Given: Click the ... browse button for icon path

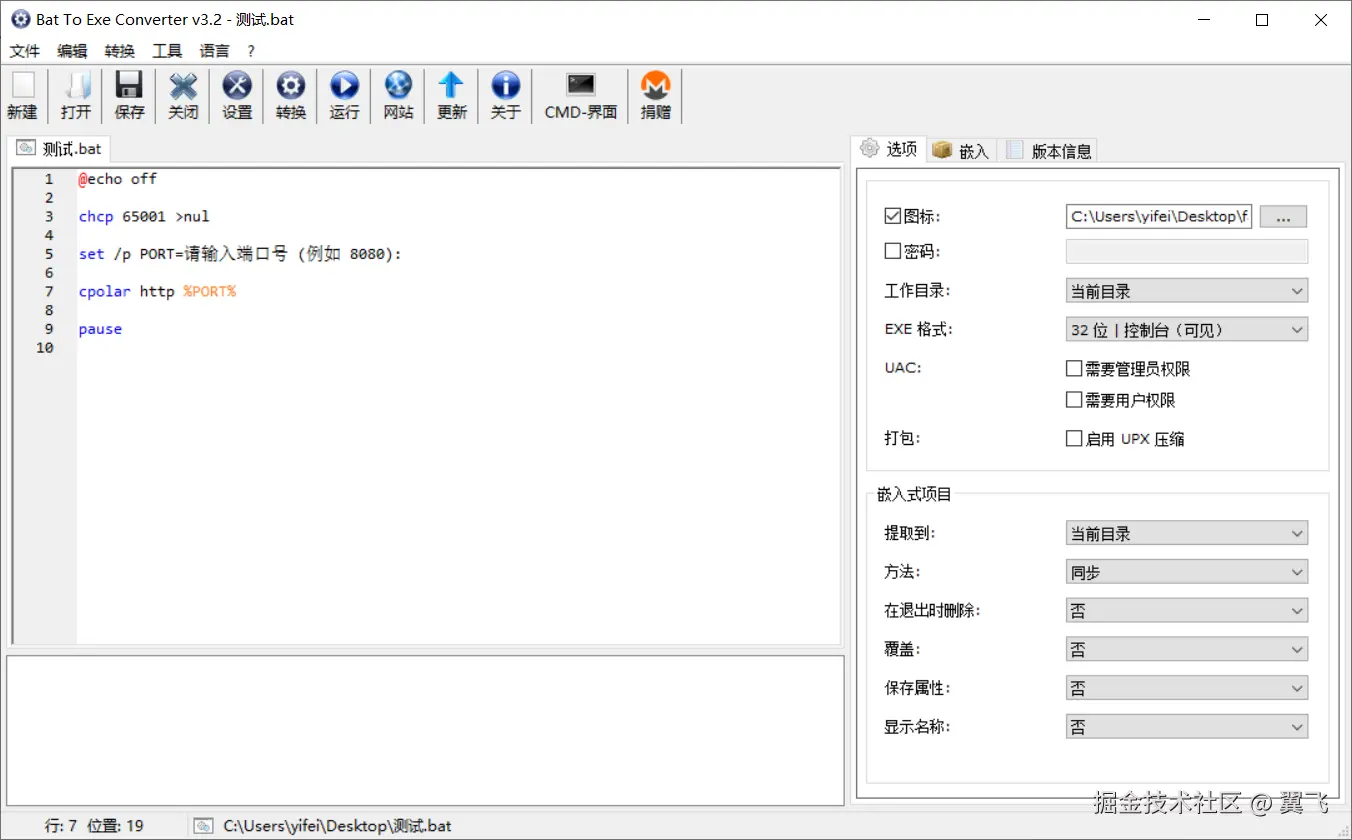Looking at the screenshot, I should (1283, 216).
